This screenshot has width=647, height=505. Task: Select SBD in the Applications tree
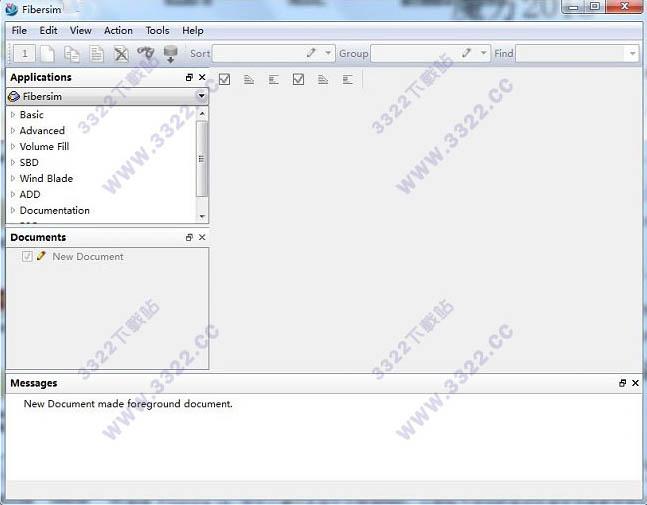[x=29, y=162]
